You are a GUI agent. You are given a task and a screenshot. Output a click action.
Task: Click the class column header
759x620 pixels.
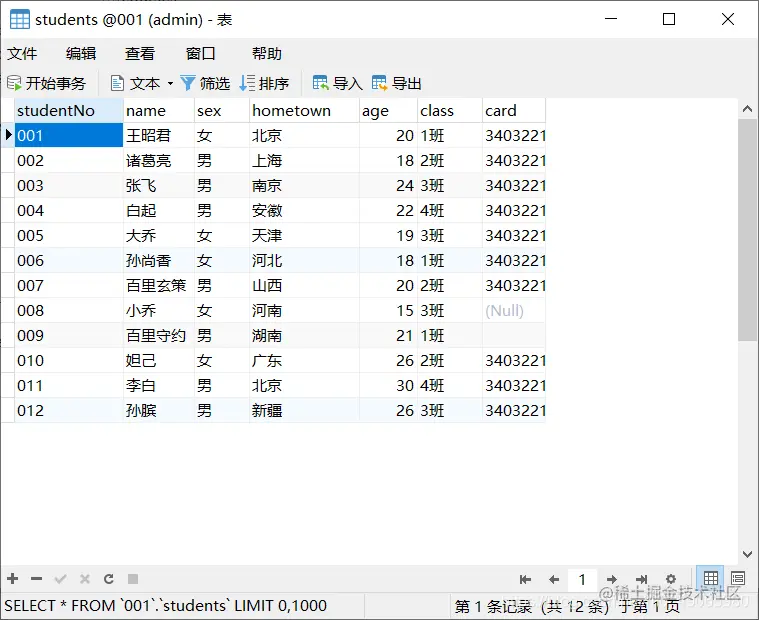tap(450, 110)
